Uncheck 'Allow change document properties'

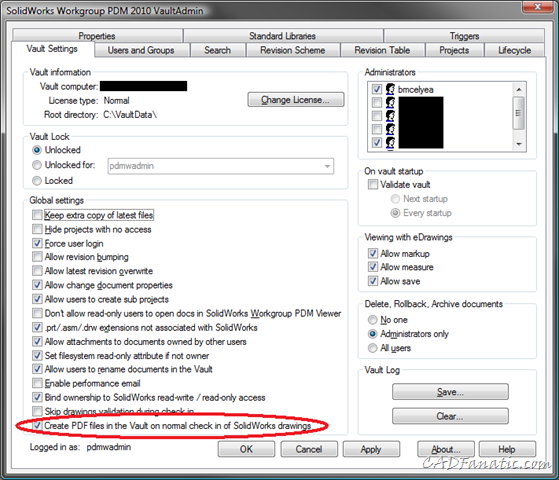point(37,285)
